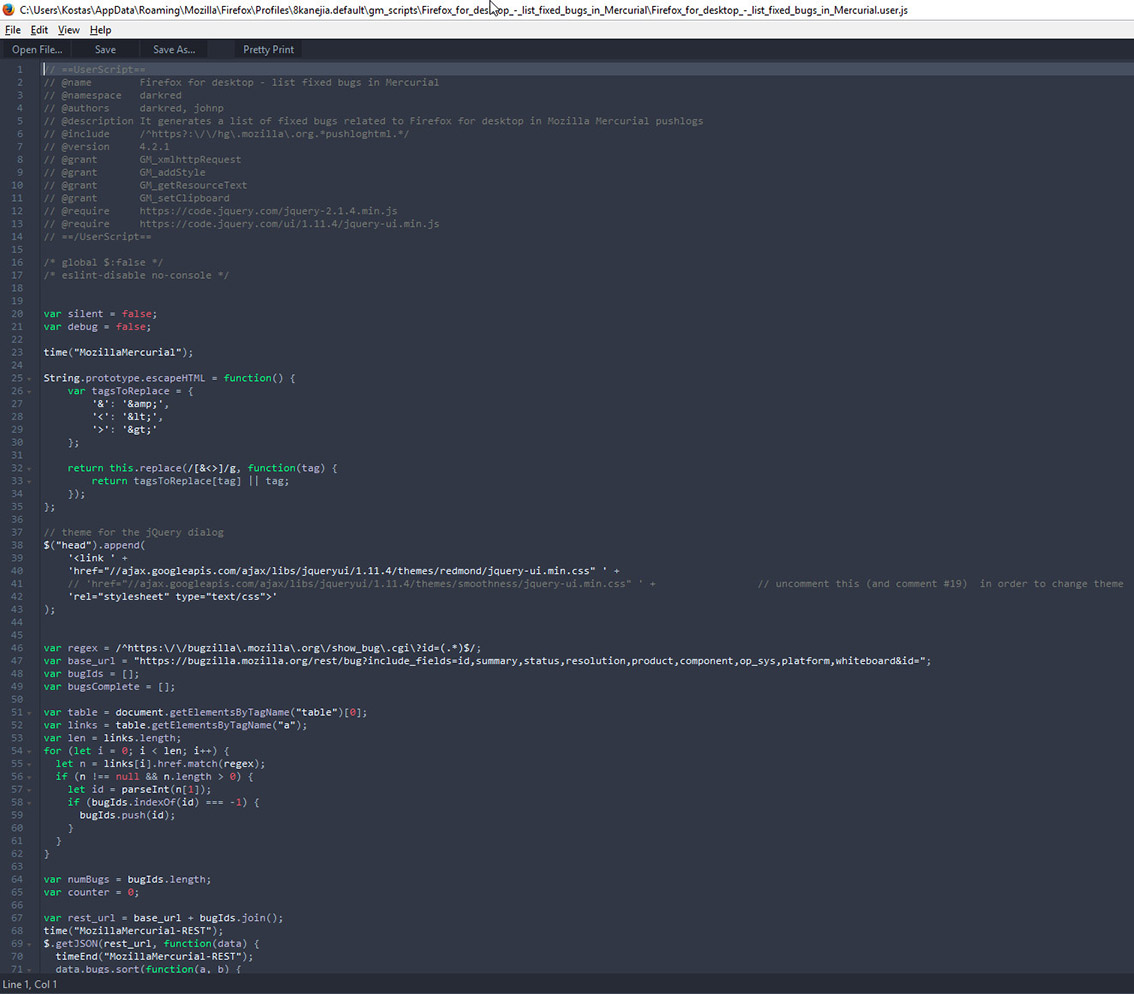Click the '/* global $:false */' comment
1134x994 pixels.
tap(103, 263)
